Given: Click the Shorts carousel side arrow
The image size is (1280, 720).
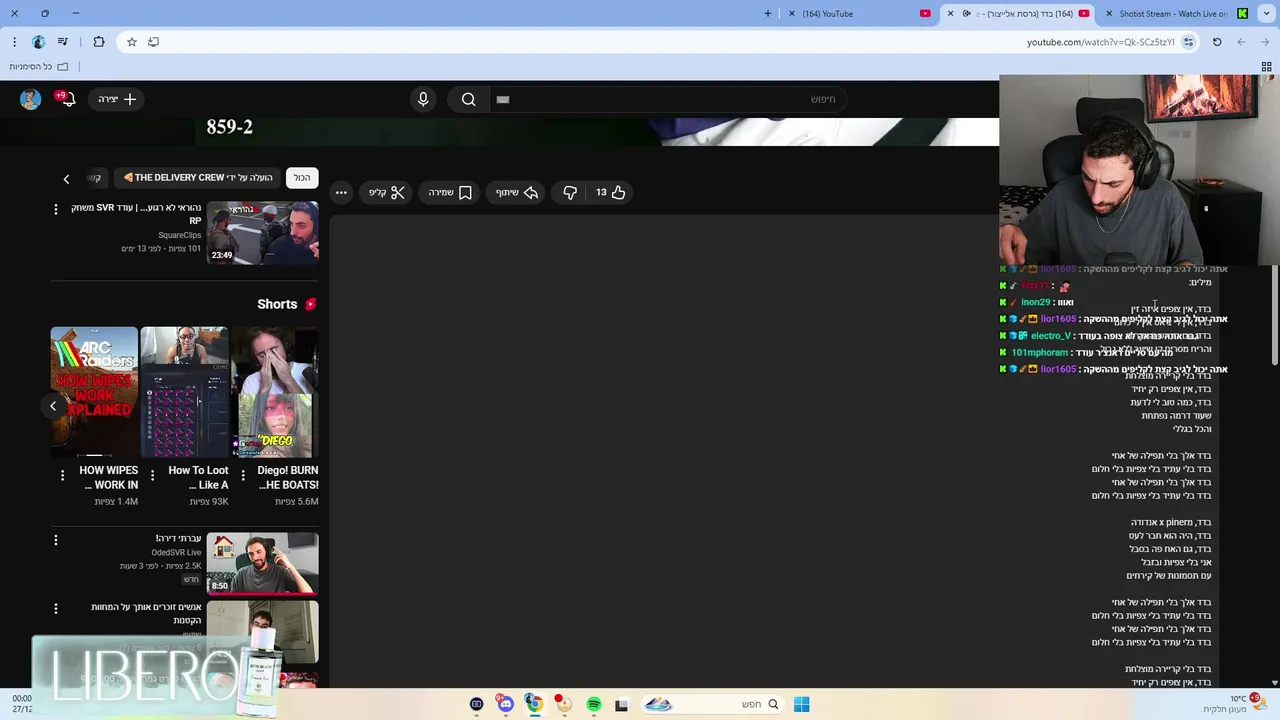Looking at the screenshot, I should 53,406.
